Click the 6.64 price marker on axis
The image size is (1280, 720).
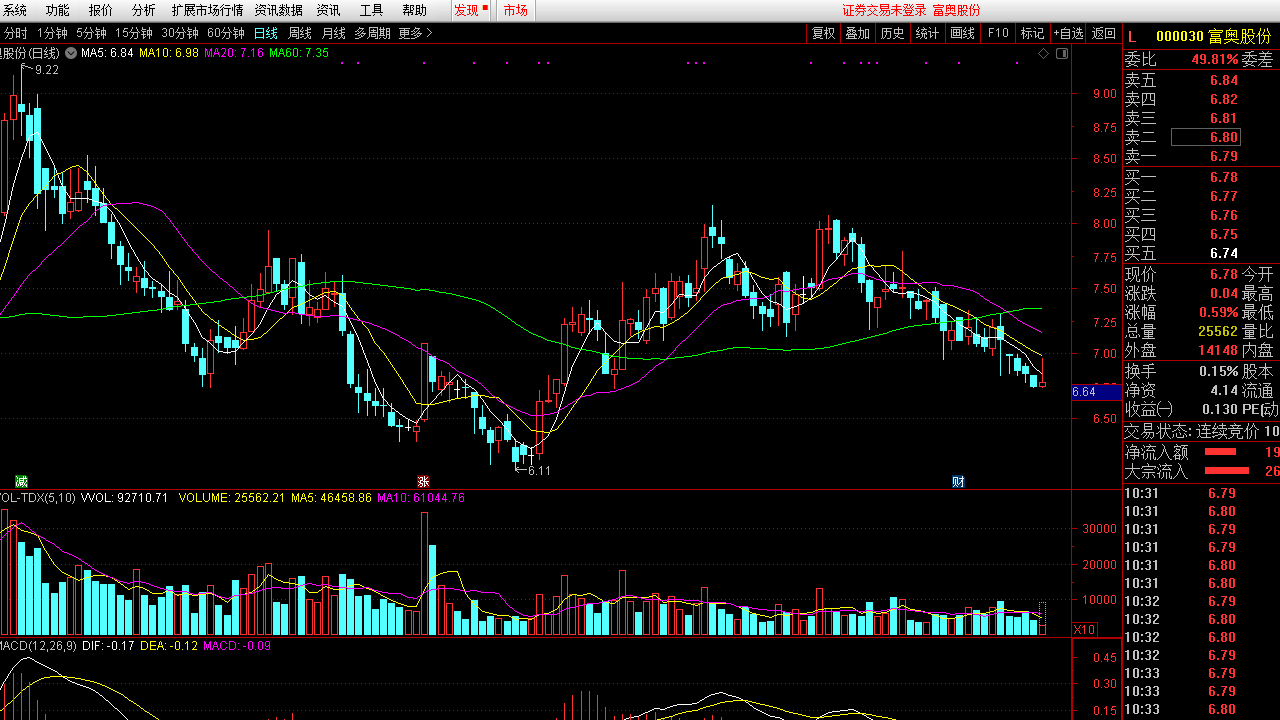[1096, 392]
